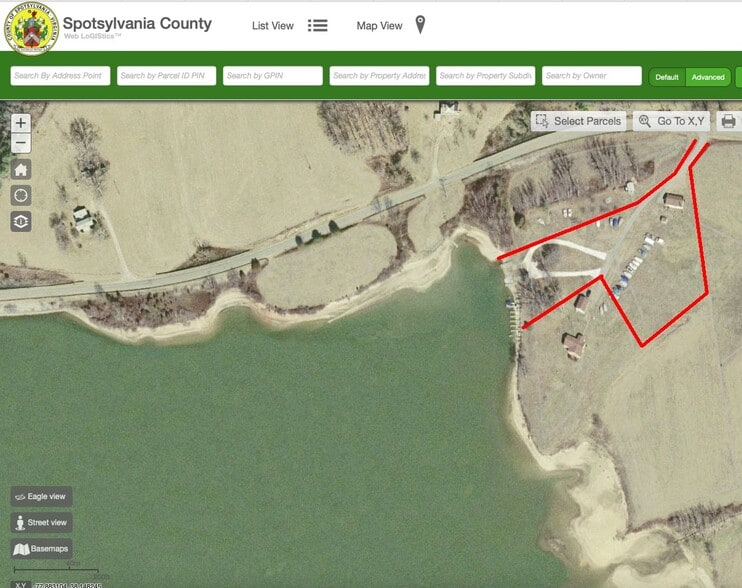Zoom out with the minus button
Screen dimensions: 742x588
point(21,143)
